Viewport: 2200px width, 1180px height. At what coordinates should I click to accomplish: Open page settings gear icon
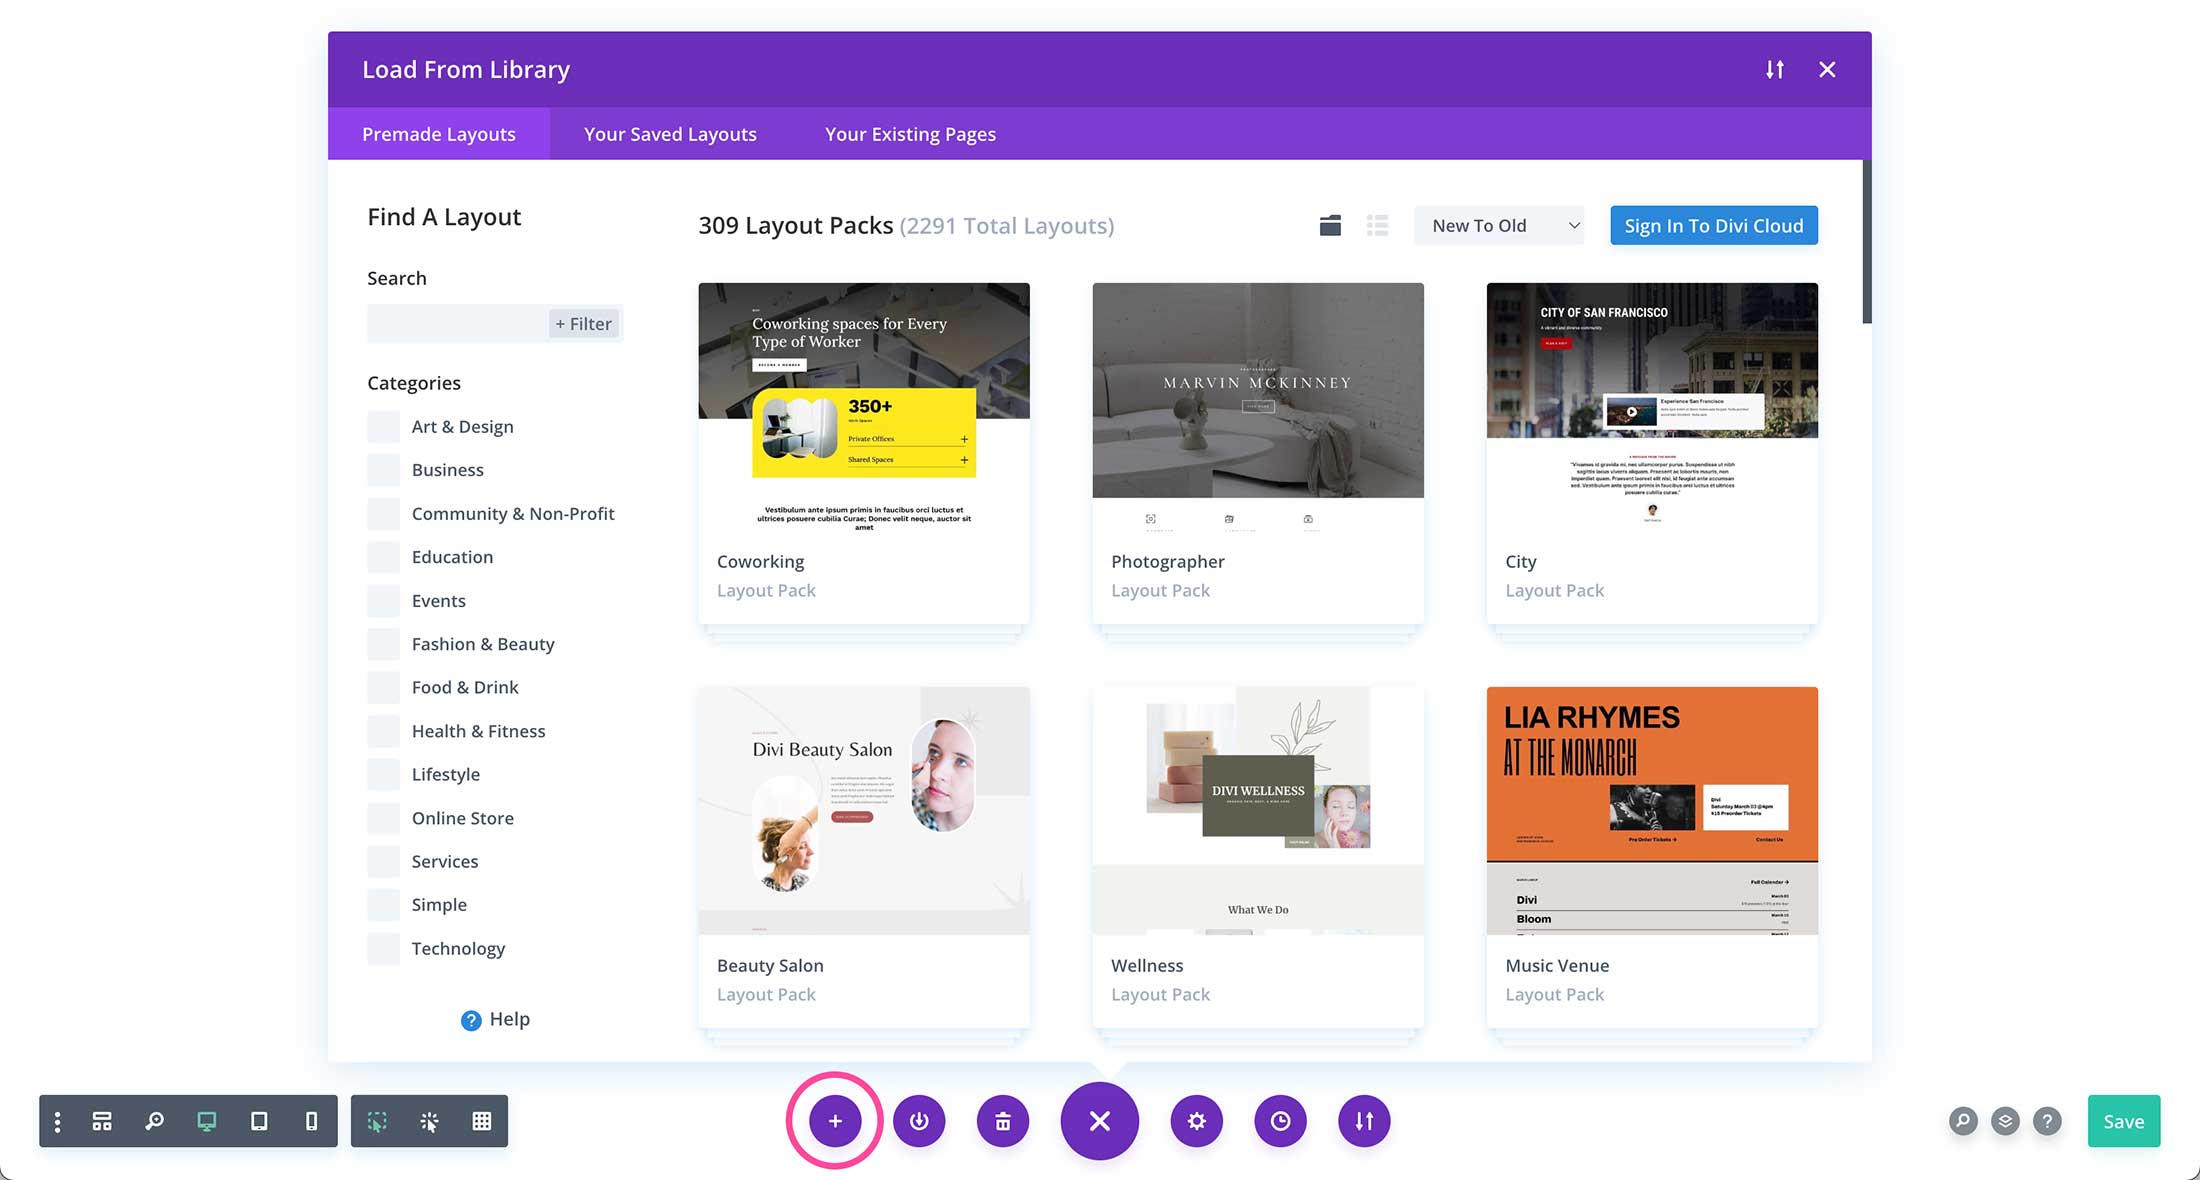point(1197,1121)
